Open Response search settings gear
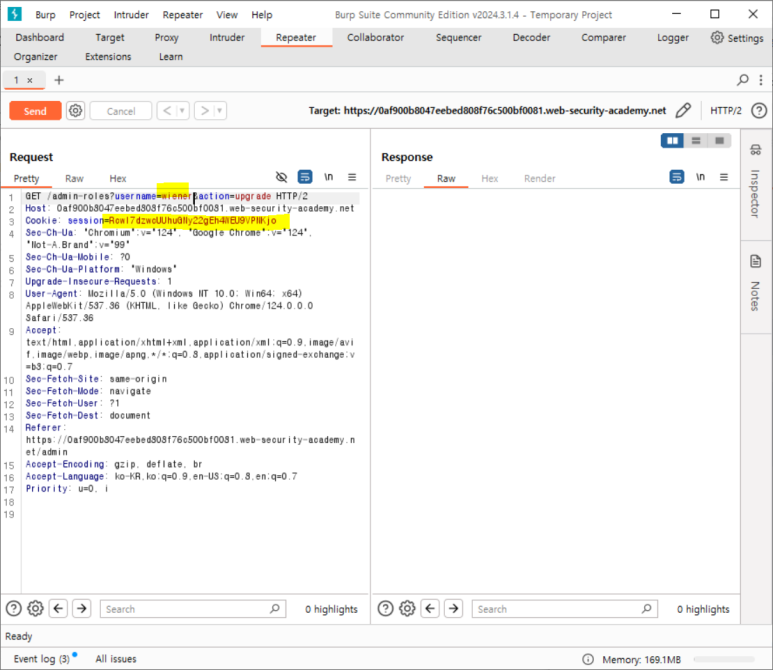 click(407, 609)
